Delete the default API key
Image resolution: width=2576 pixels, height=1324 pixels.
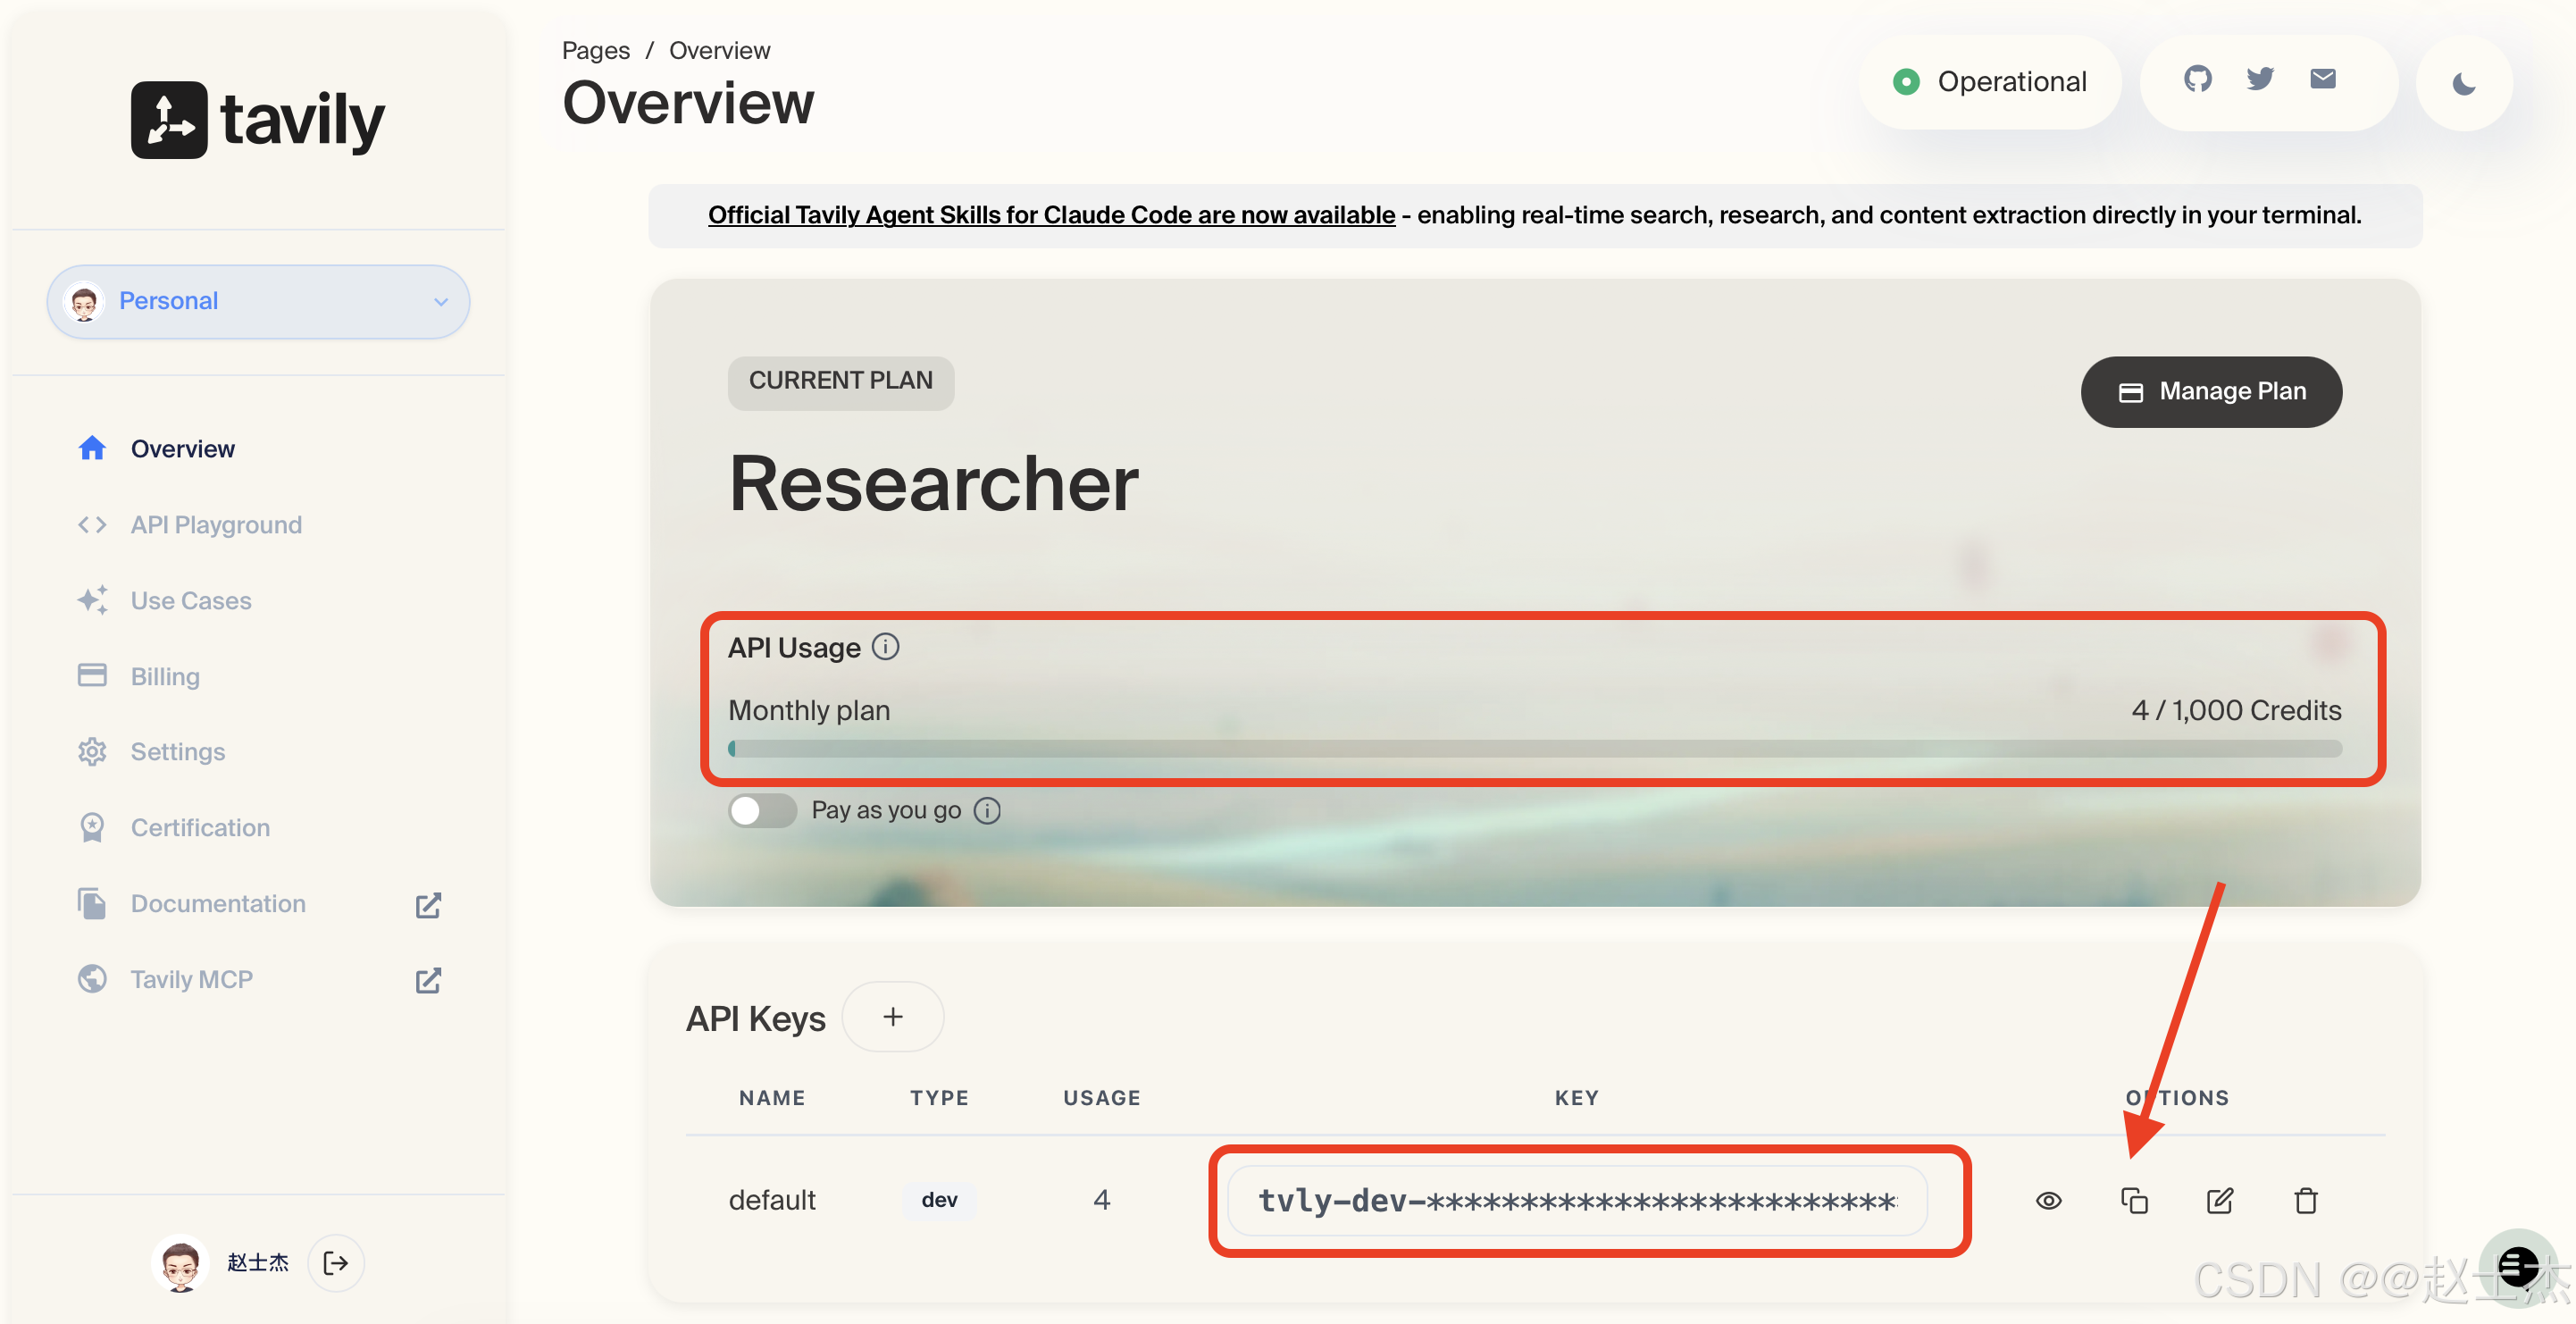(x=2306, y=1200)
